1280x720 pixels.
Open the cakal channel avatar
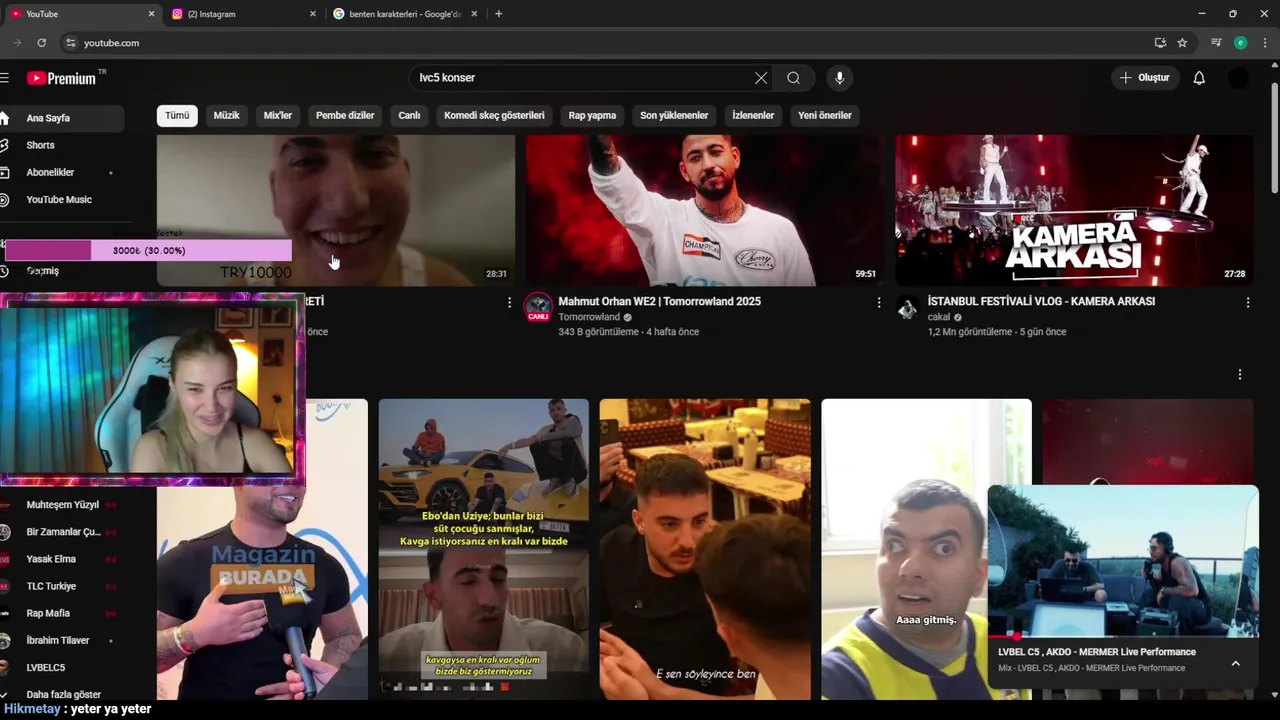coord(907,307)
